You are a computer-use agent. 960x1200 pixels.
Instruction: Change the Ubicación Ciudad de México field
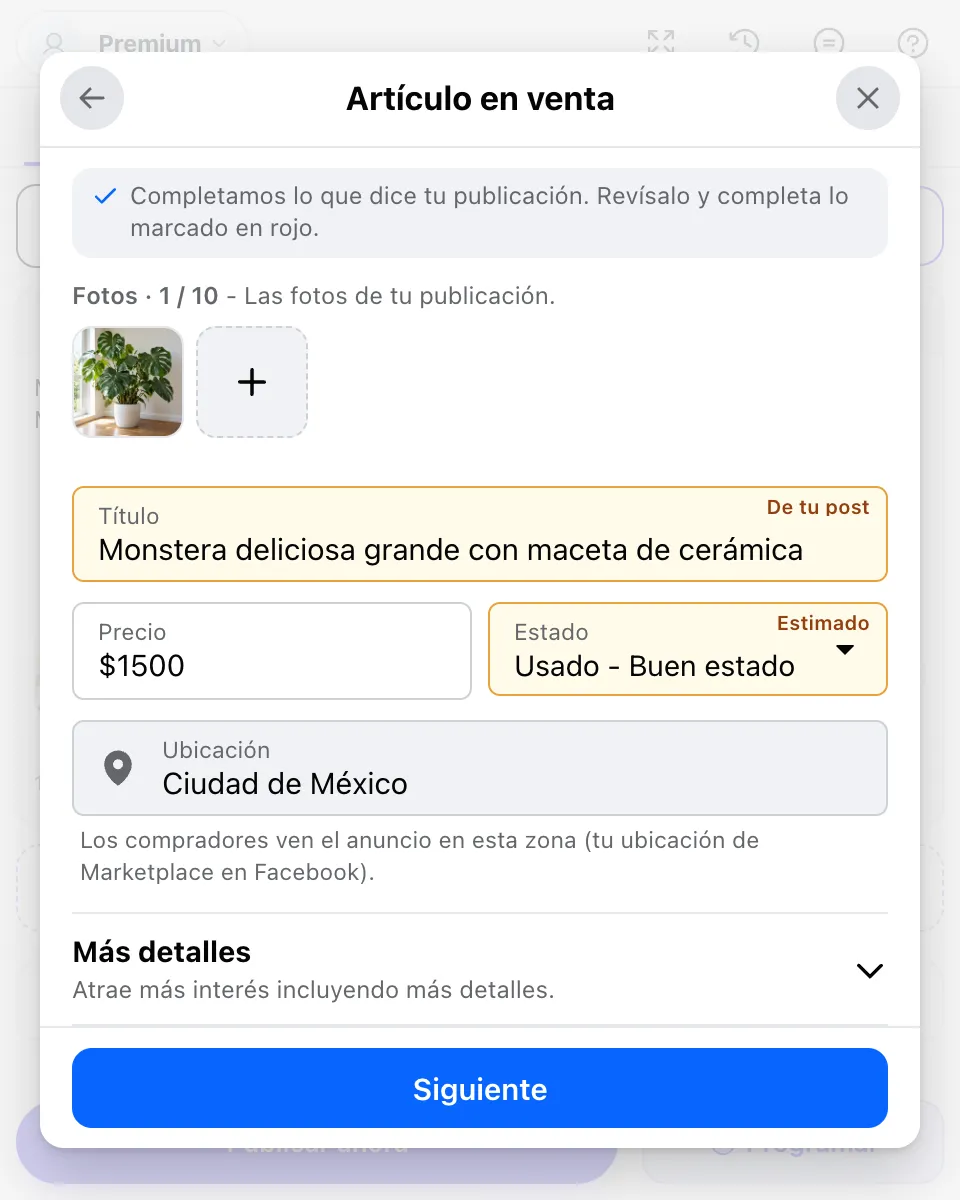tap(480, 768)
